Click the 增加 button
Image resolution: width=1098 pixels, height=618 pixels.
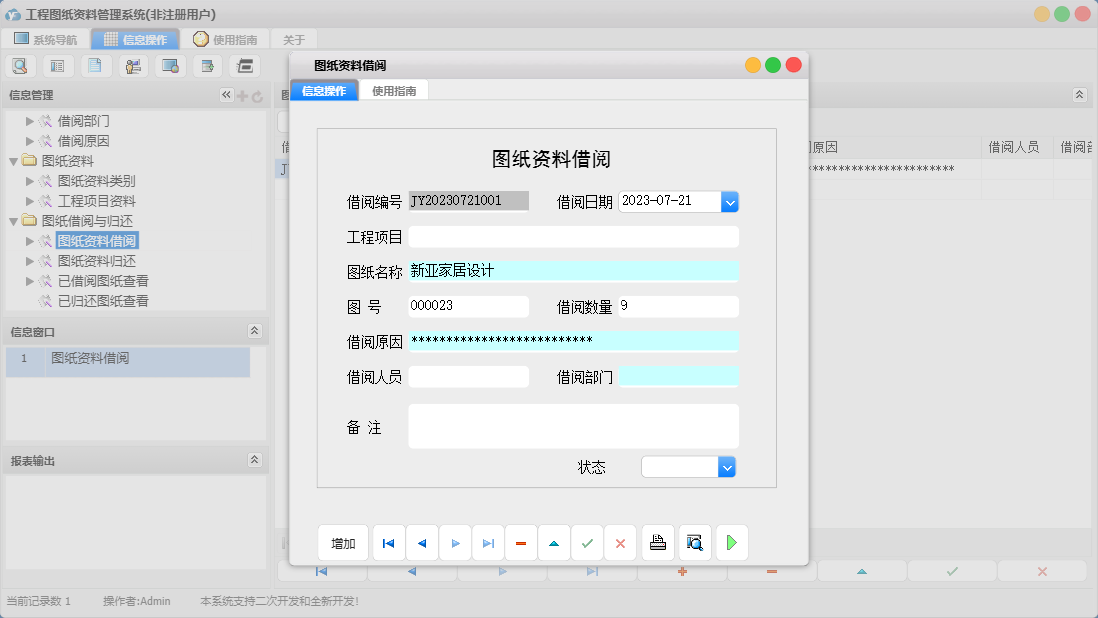[x=342, y=542]
